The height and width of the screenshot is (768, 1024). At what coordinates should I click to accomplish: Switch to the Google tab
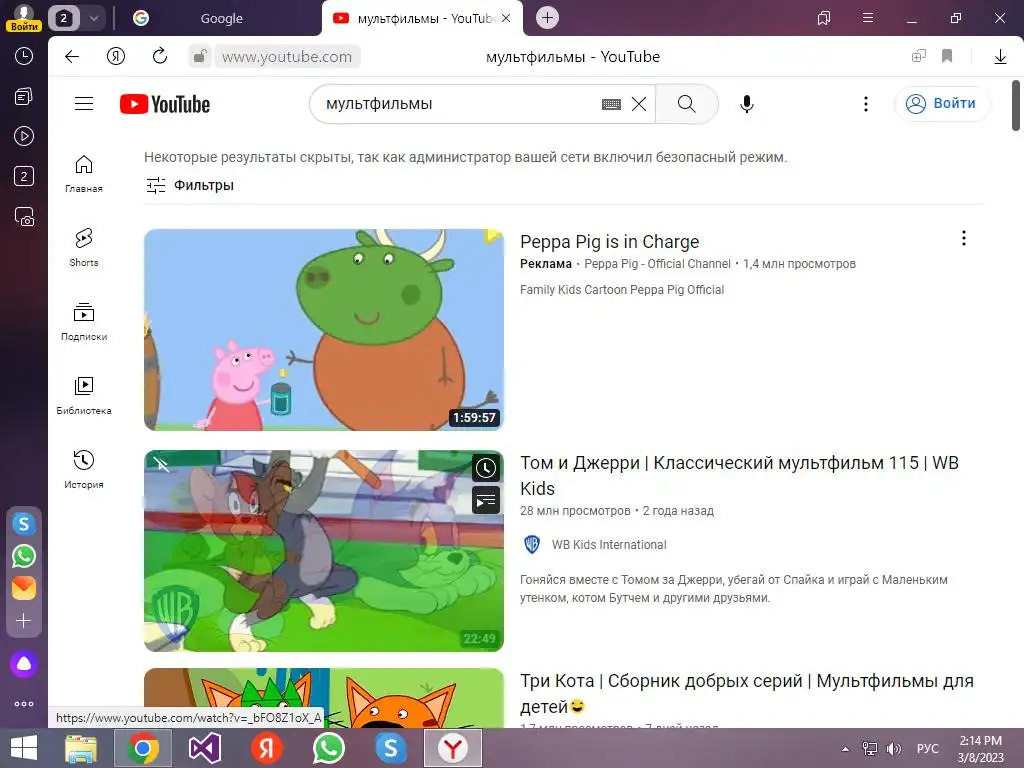[x=221, y=18]
